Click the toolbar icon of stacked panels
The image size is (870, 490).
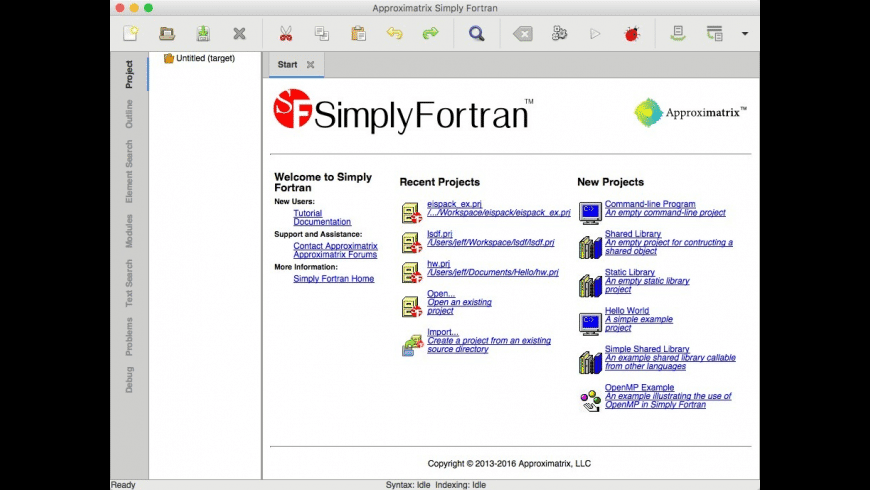click(715, 33)
